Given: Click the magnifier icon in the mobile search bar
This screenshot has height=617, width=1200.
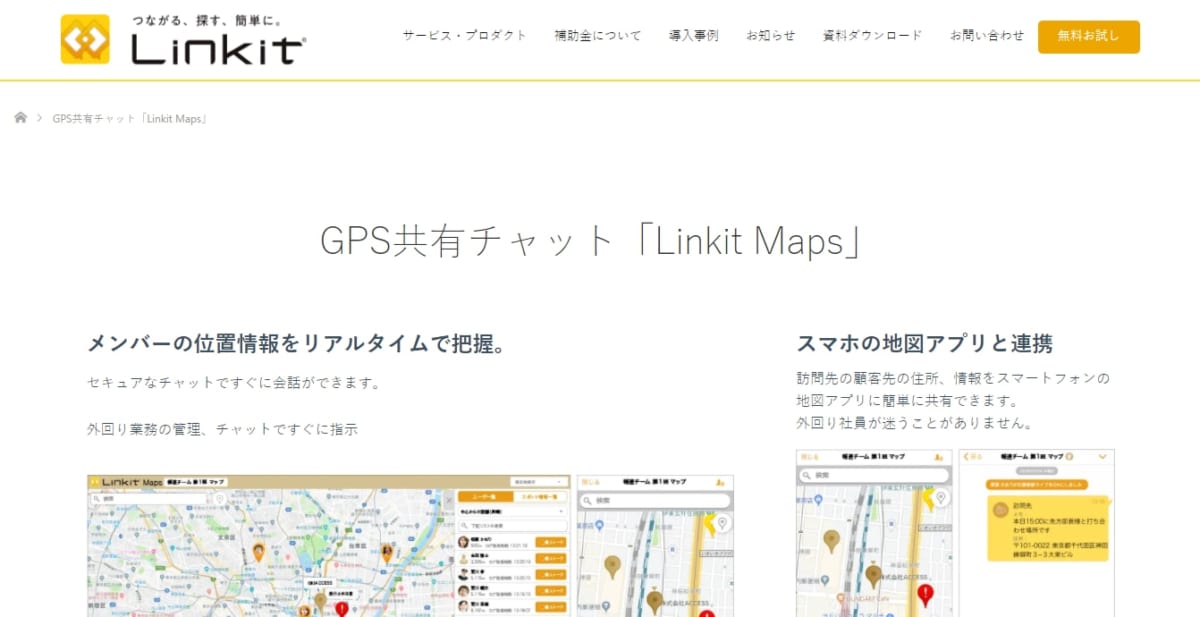Looking at the screenshot, I should (808, 474).
